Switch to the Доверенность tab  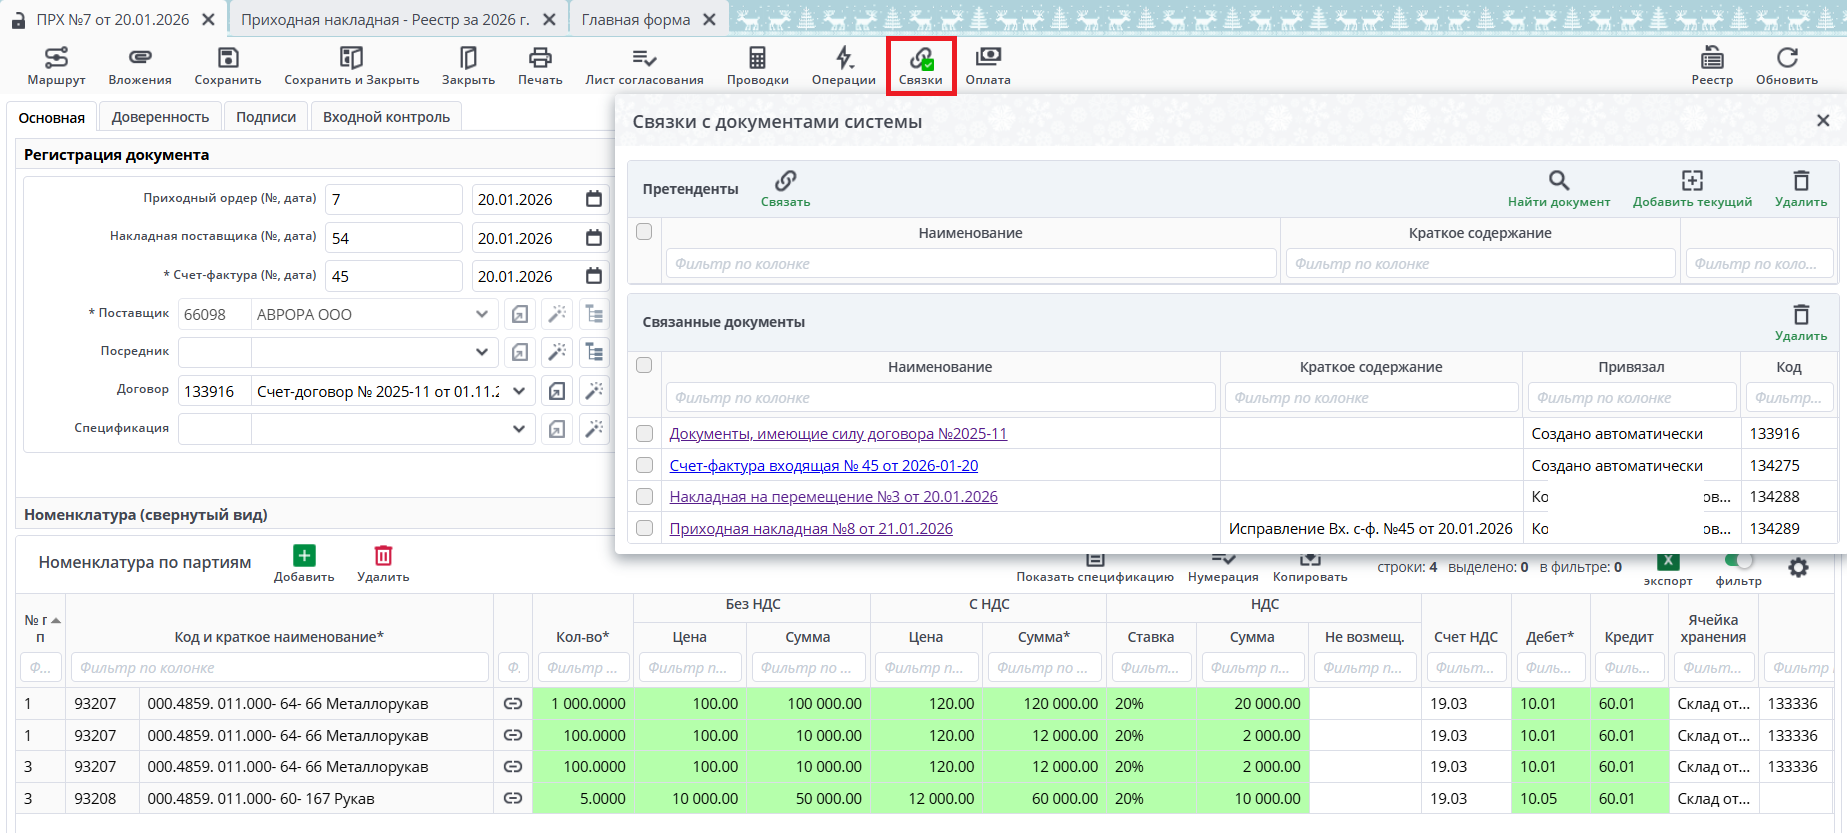tap(160, 117)
